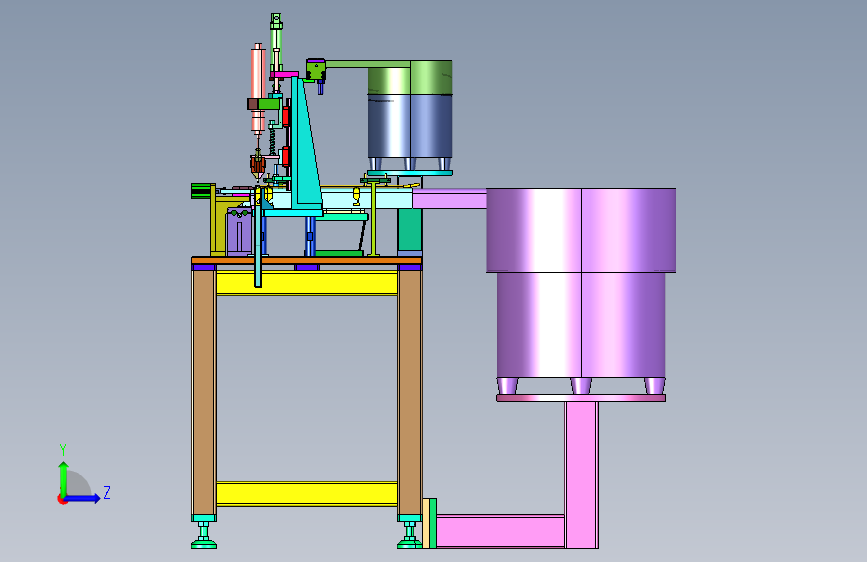The image size is (867, 562).
Task: Select the upper yellow crossbeam of the table frame
Action: click(307, 283)
